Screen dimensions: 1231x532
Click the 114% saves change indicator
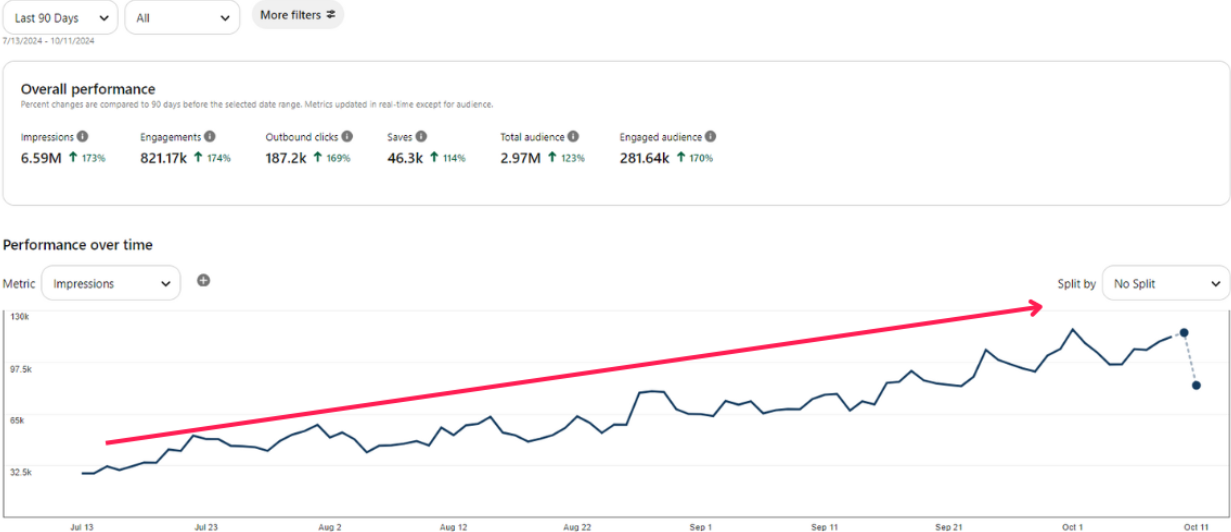(447, 158)
